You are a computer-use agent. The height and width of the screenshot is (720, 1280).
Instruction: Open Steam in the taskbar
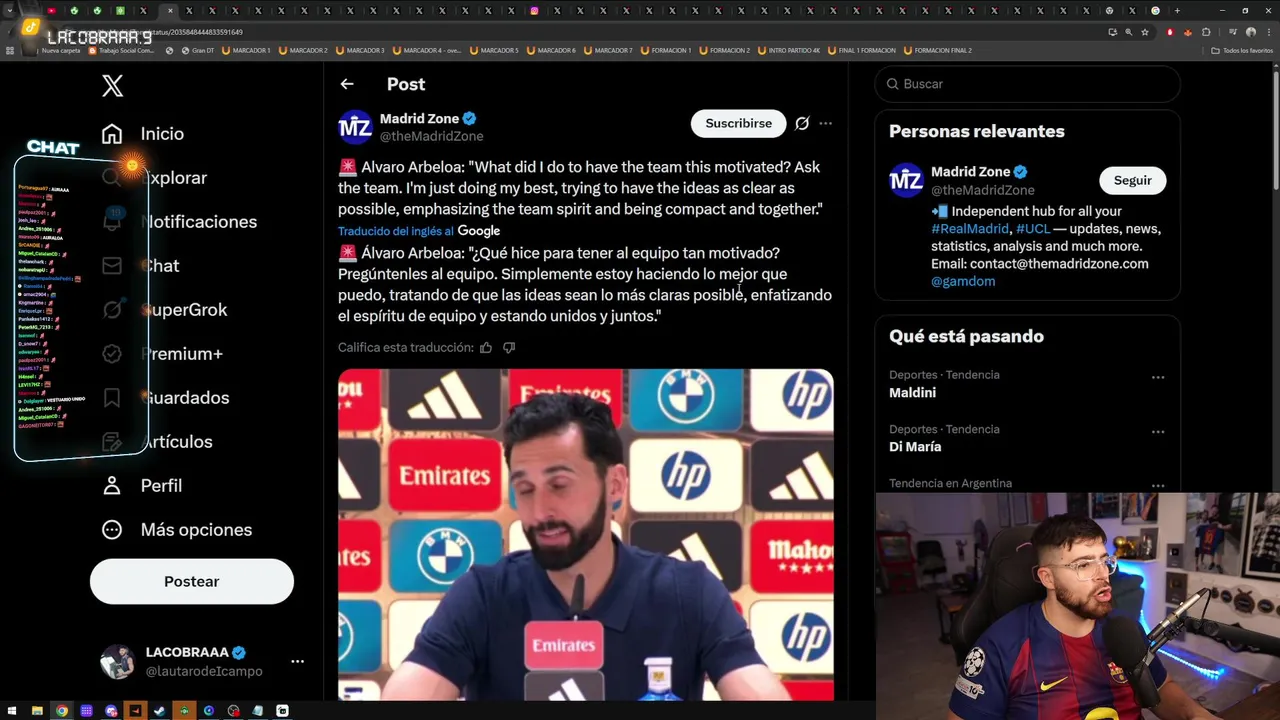pos(160,711)
